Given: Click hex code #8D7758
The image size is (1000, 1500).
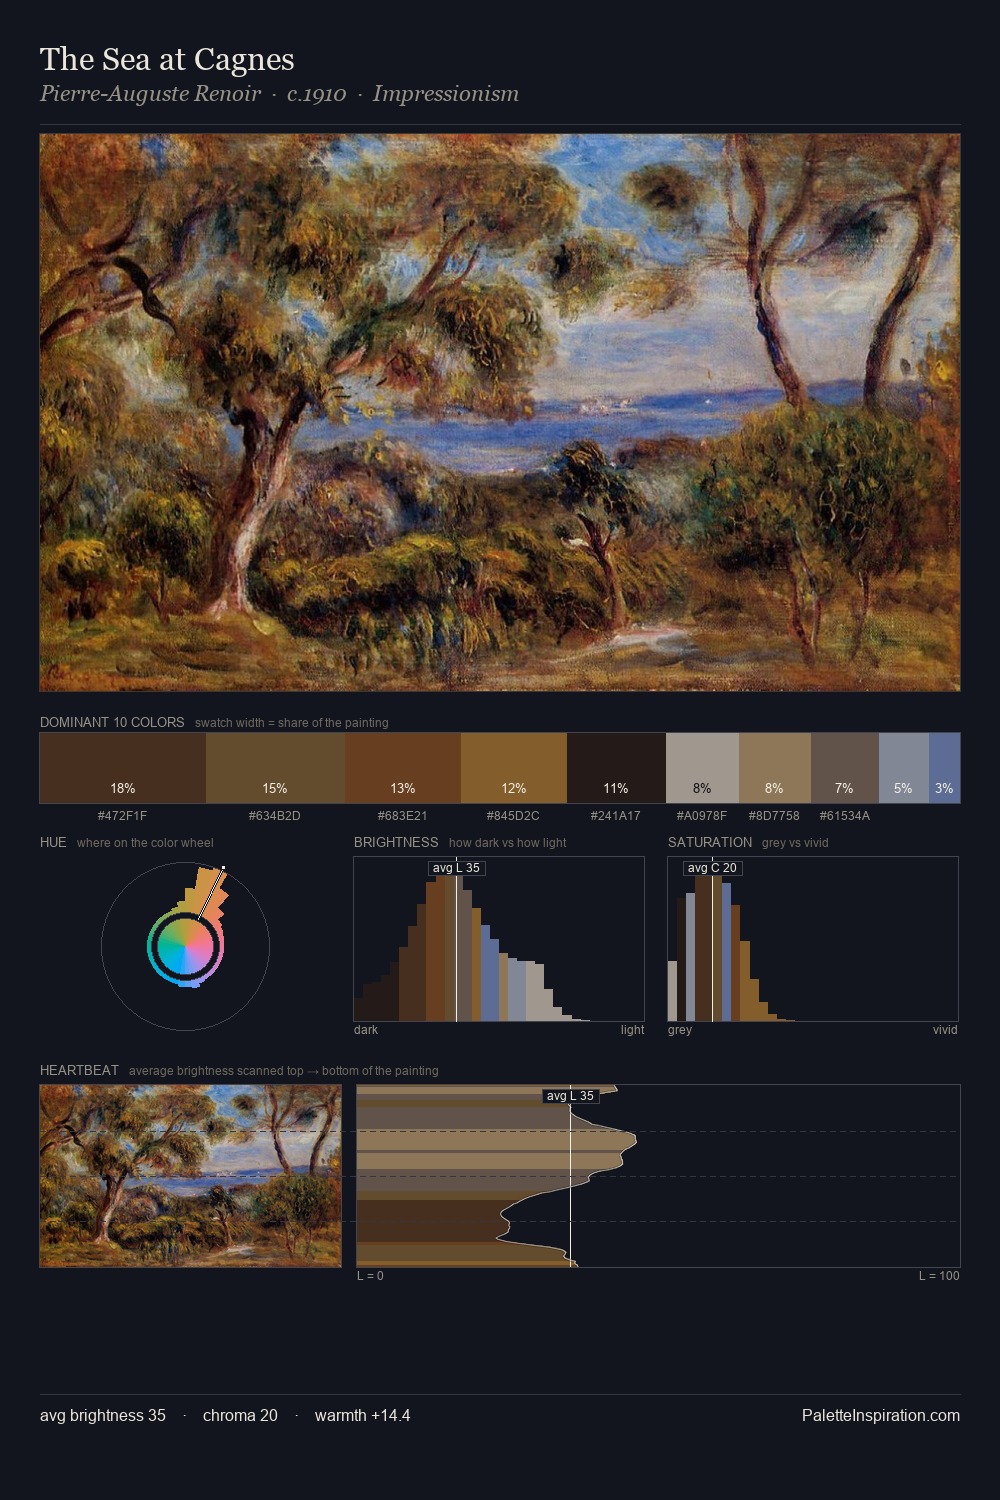Looking at the screenshot, I should (x=775, y=816).
